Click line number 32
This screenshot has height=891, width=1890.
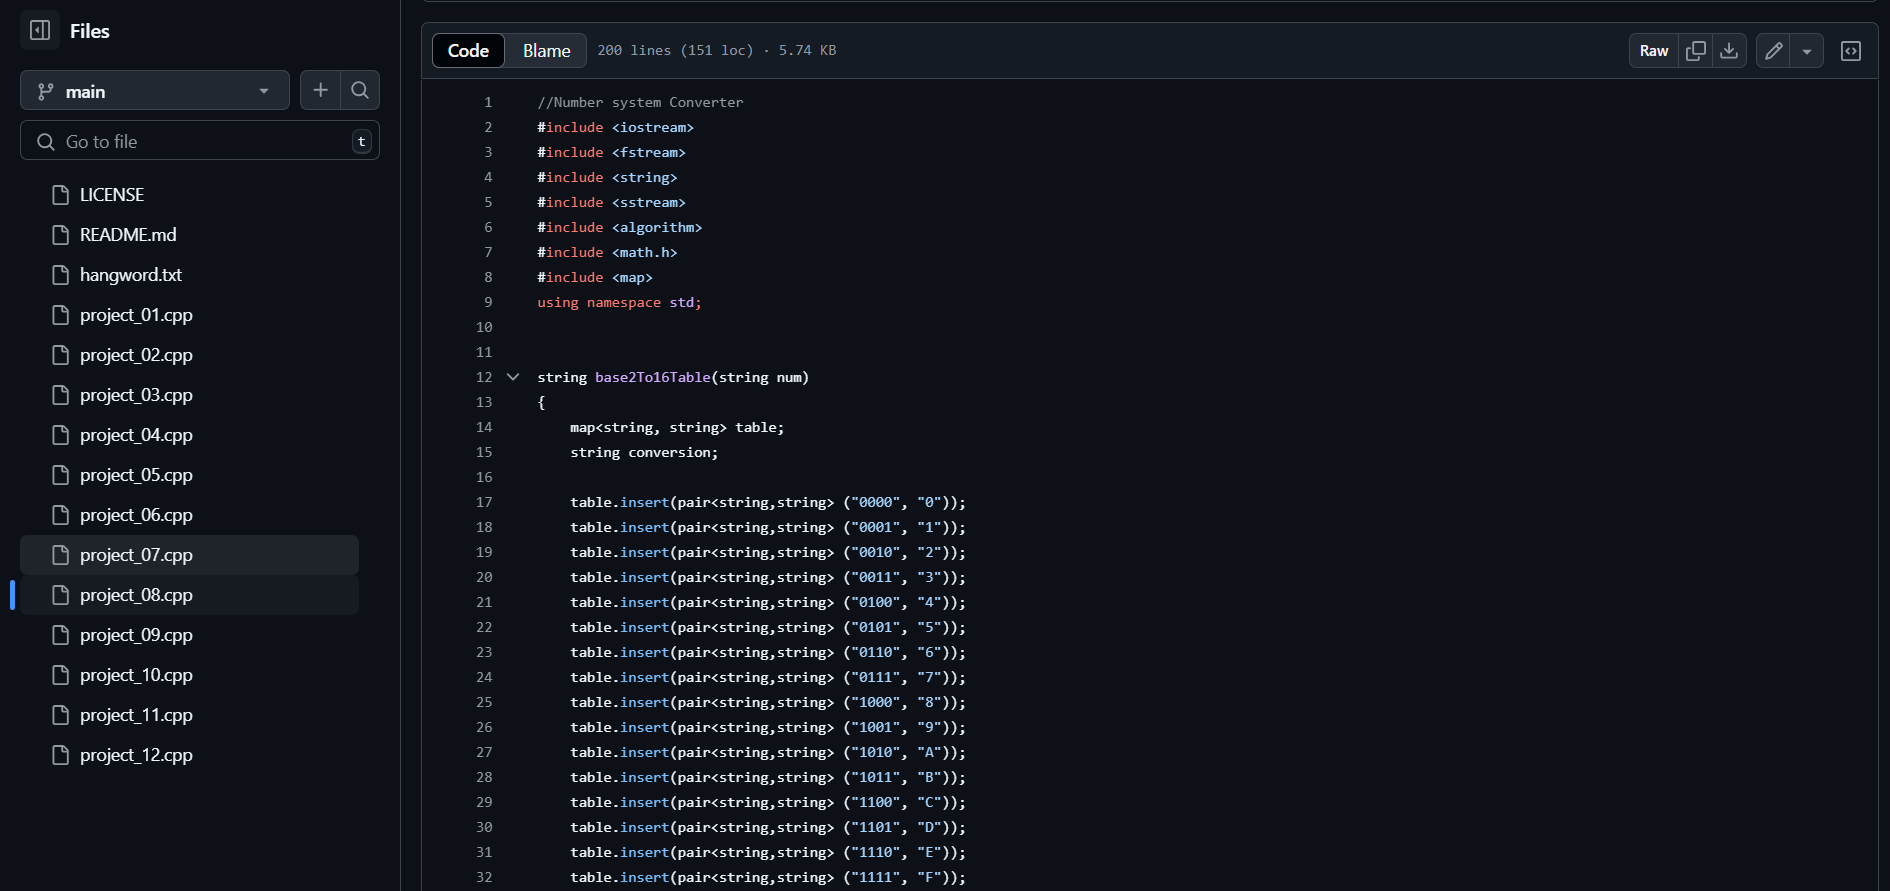pyautogui.click(x=484, y=877)
